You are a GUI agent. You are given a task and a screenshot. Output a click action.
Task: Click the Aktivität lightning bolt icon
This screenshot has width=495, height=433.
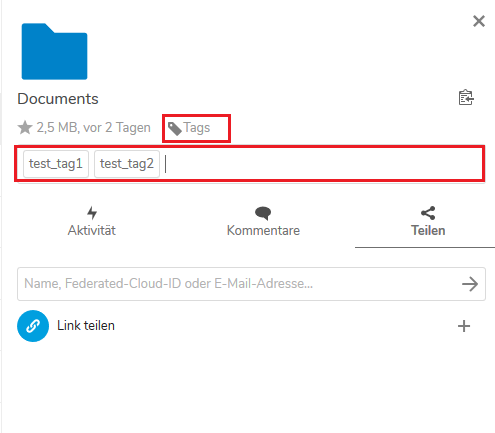point(92,213)
